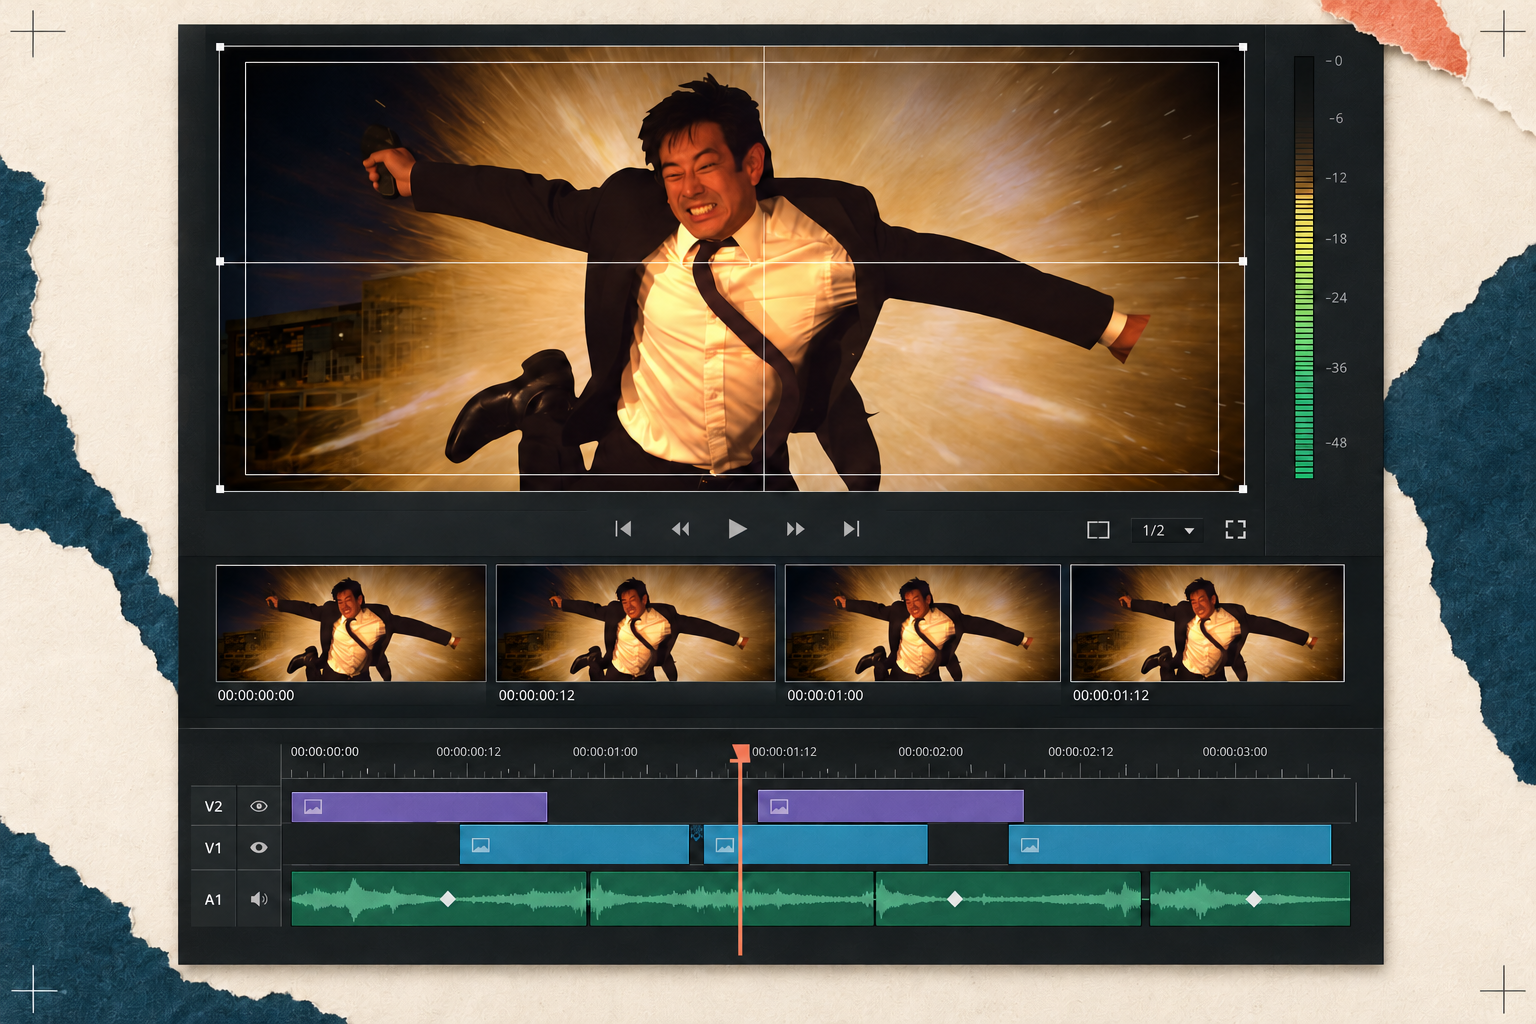
Task: Enter fullscreen preview mode
Action: tap(1235, 530)
